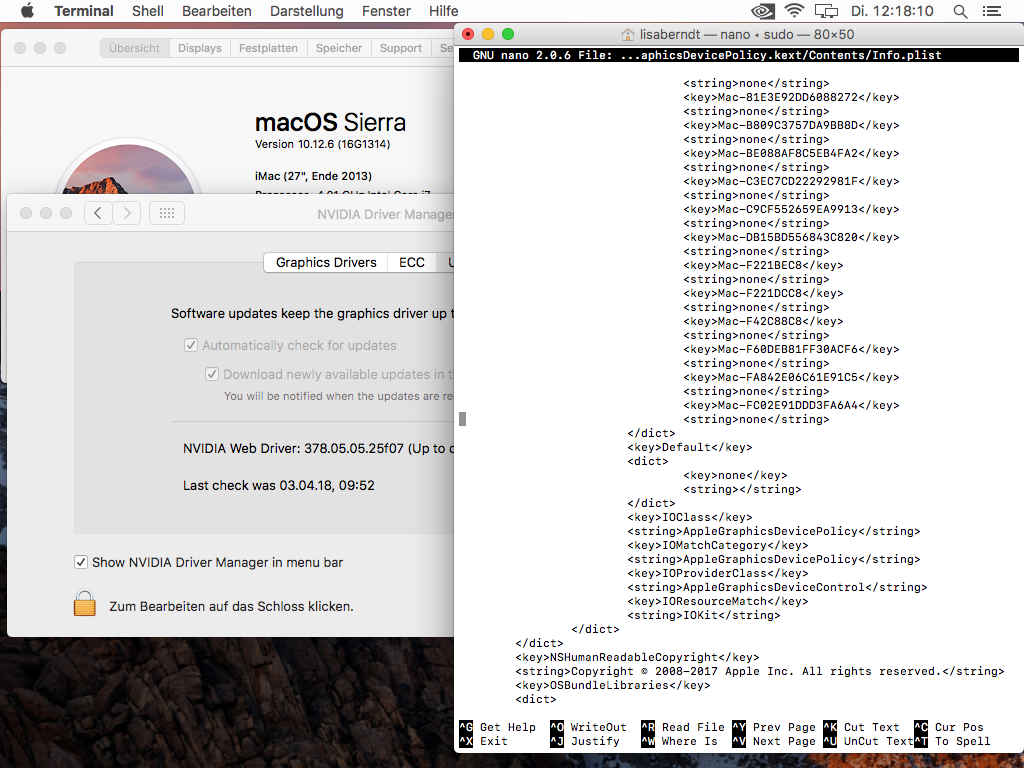Image resolution: width=1024 pixels, height=768 pixels.
Task: Click the Mac-81E3E92DD6088272 key line
Action: click(x=791, y=97)
